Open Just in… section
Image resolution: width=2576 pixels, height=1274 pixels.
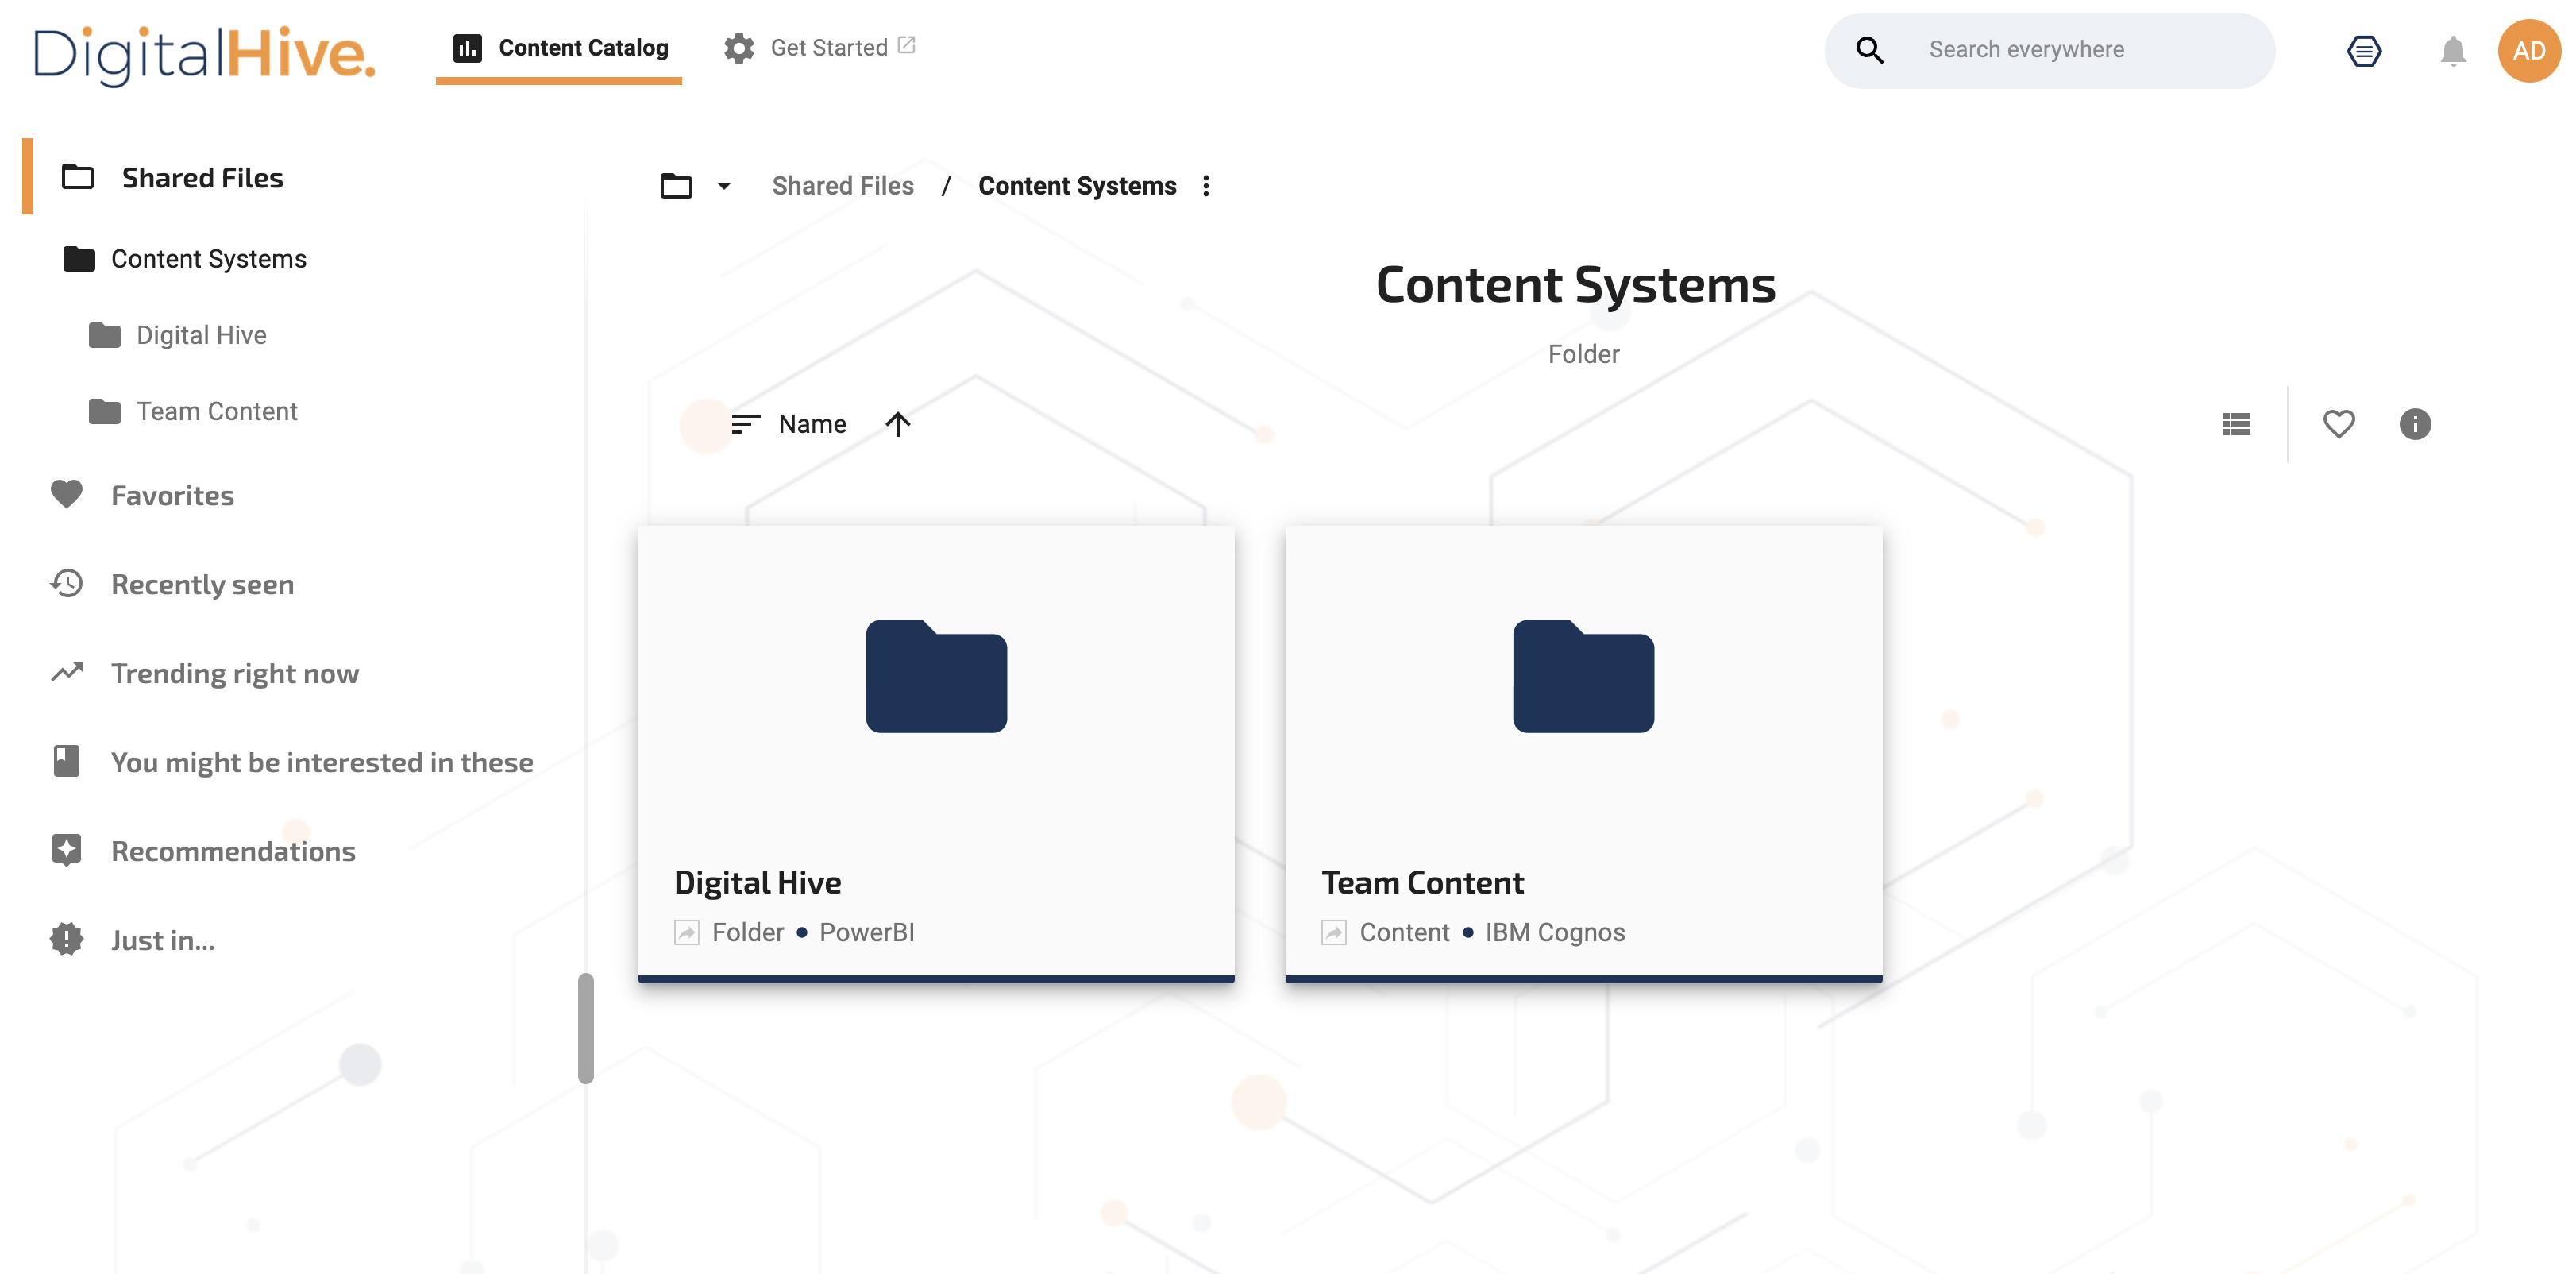point(162,940)
